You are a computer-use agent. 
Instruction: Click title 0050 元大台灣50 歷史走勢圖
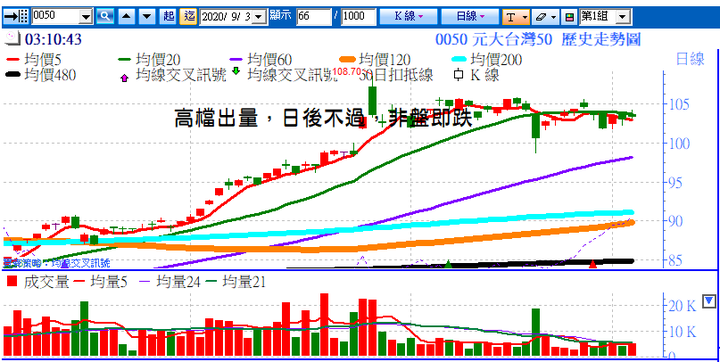click(538, 40)
